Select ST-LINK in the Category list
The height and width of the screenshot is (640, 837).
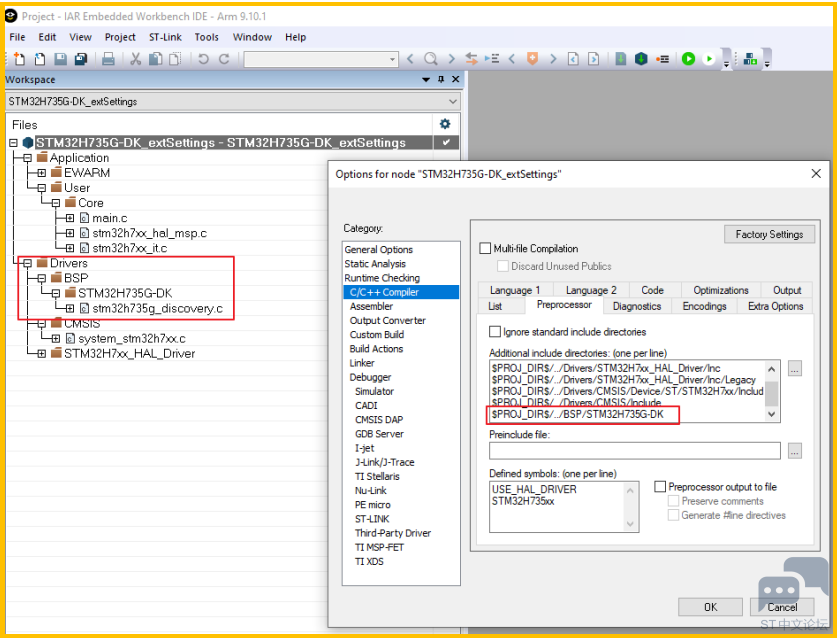372,519
